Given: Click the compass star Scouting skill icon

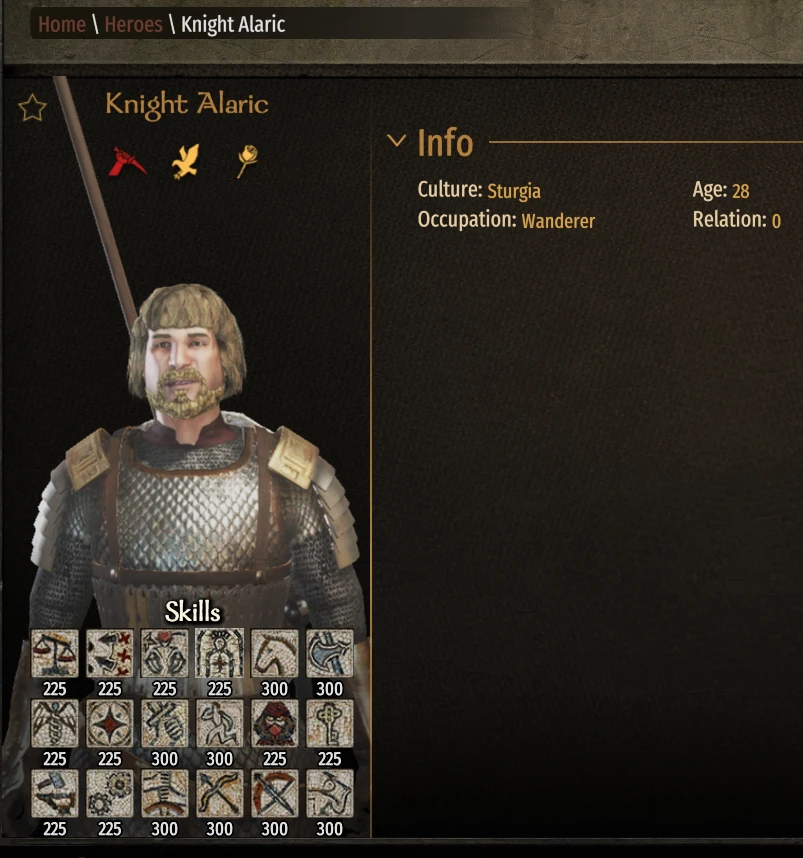Looking at the screenshot, I should [x=109, y=723].
